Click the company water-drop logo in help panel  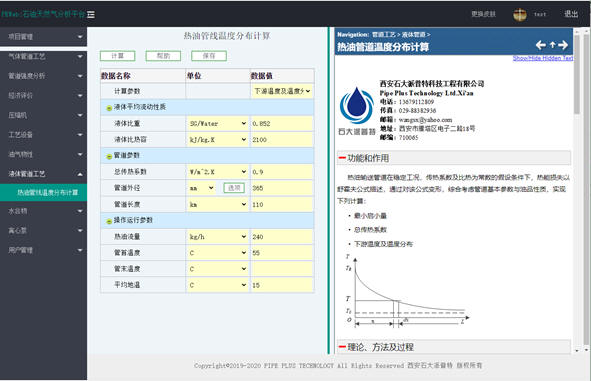pyautogui.click(x=357, y=106)
